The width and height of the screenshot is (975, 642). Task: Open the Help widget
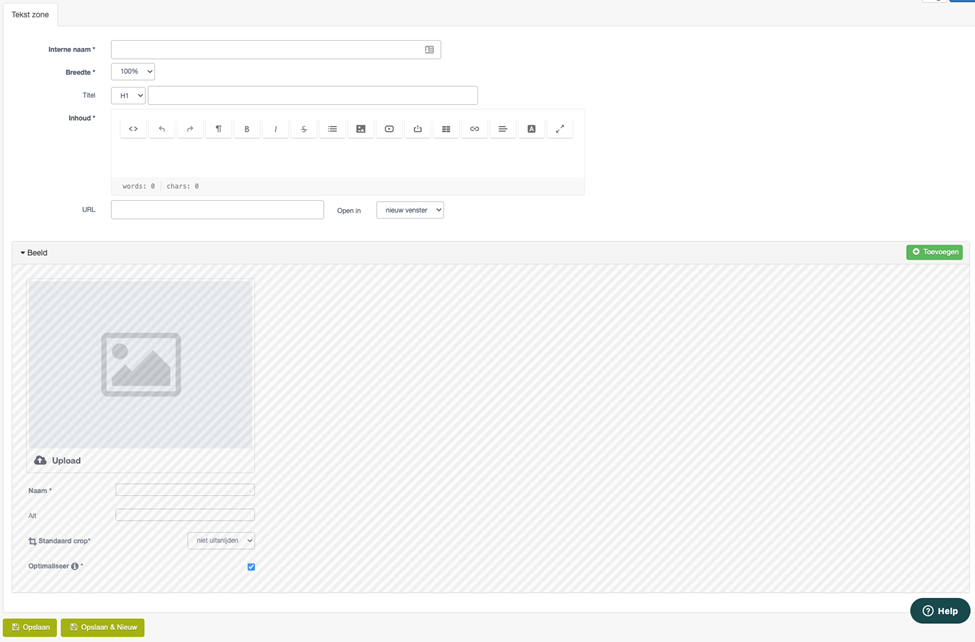pos(940,611)
